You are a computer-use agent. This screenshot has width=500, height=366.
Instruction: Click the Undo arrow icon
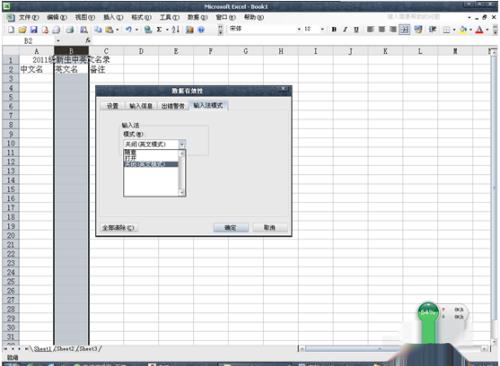click(128, 30)
